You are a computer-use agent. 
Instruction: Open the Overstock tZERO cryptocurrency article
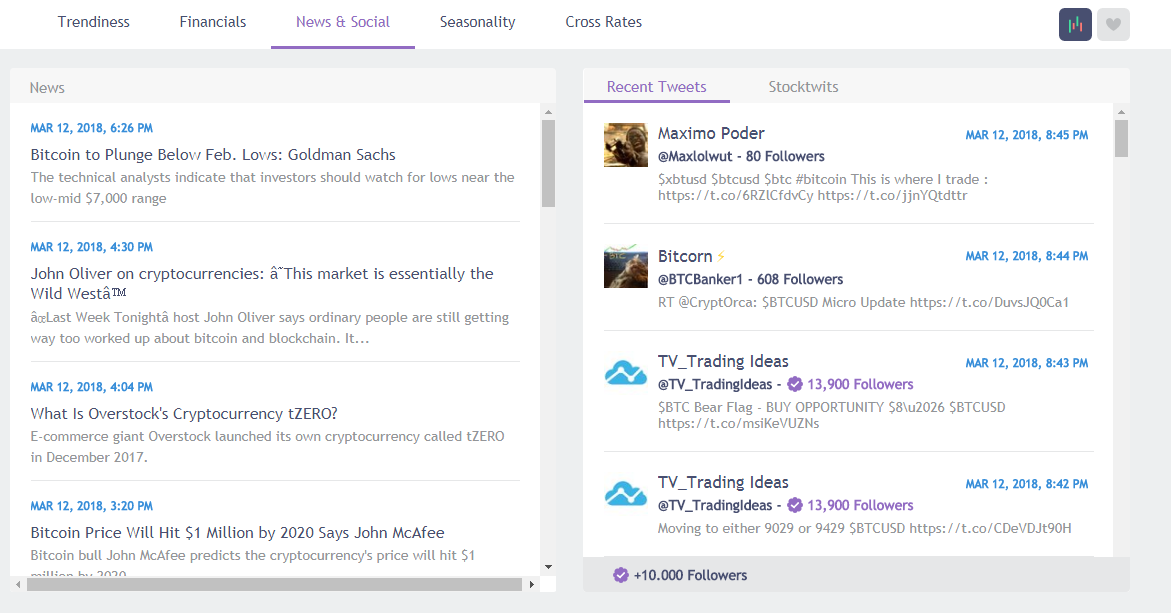184,414
